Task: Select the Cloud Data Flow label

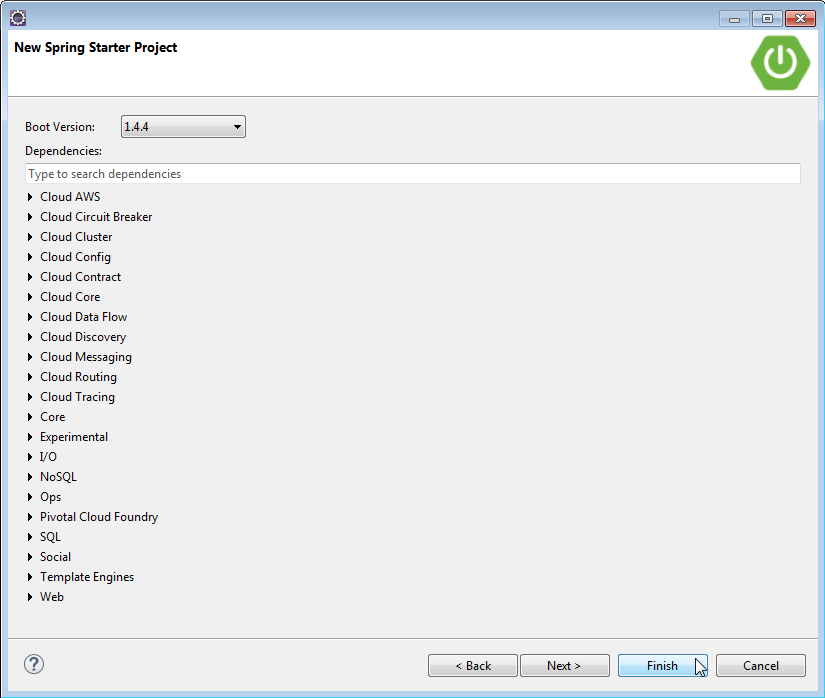Action: click(x=84, y=317)
